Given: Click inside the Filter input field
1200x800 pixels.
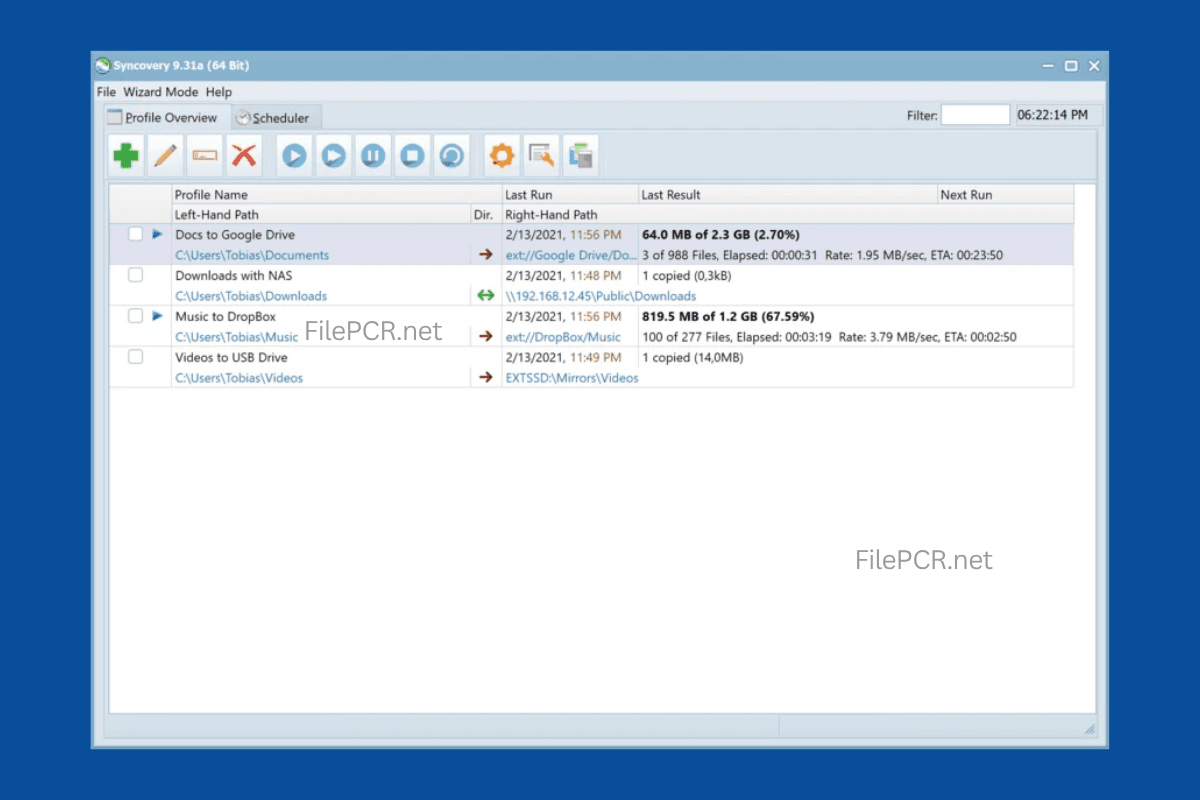Looking at the screenshot, I should [975, 115].
